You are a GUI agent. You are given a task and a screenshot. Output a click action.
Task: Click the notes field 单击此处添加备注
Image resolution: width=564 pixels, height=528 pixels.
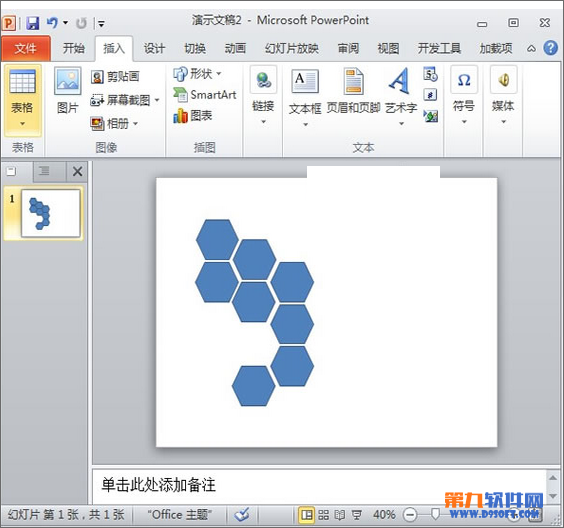click(x=319, y=486)
